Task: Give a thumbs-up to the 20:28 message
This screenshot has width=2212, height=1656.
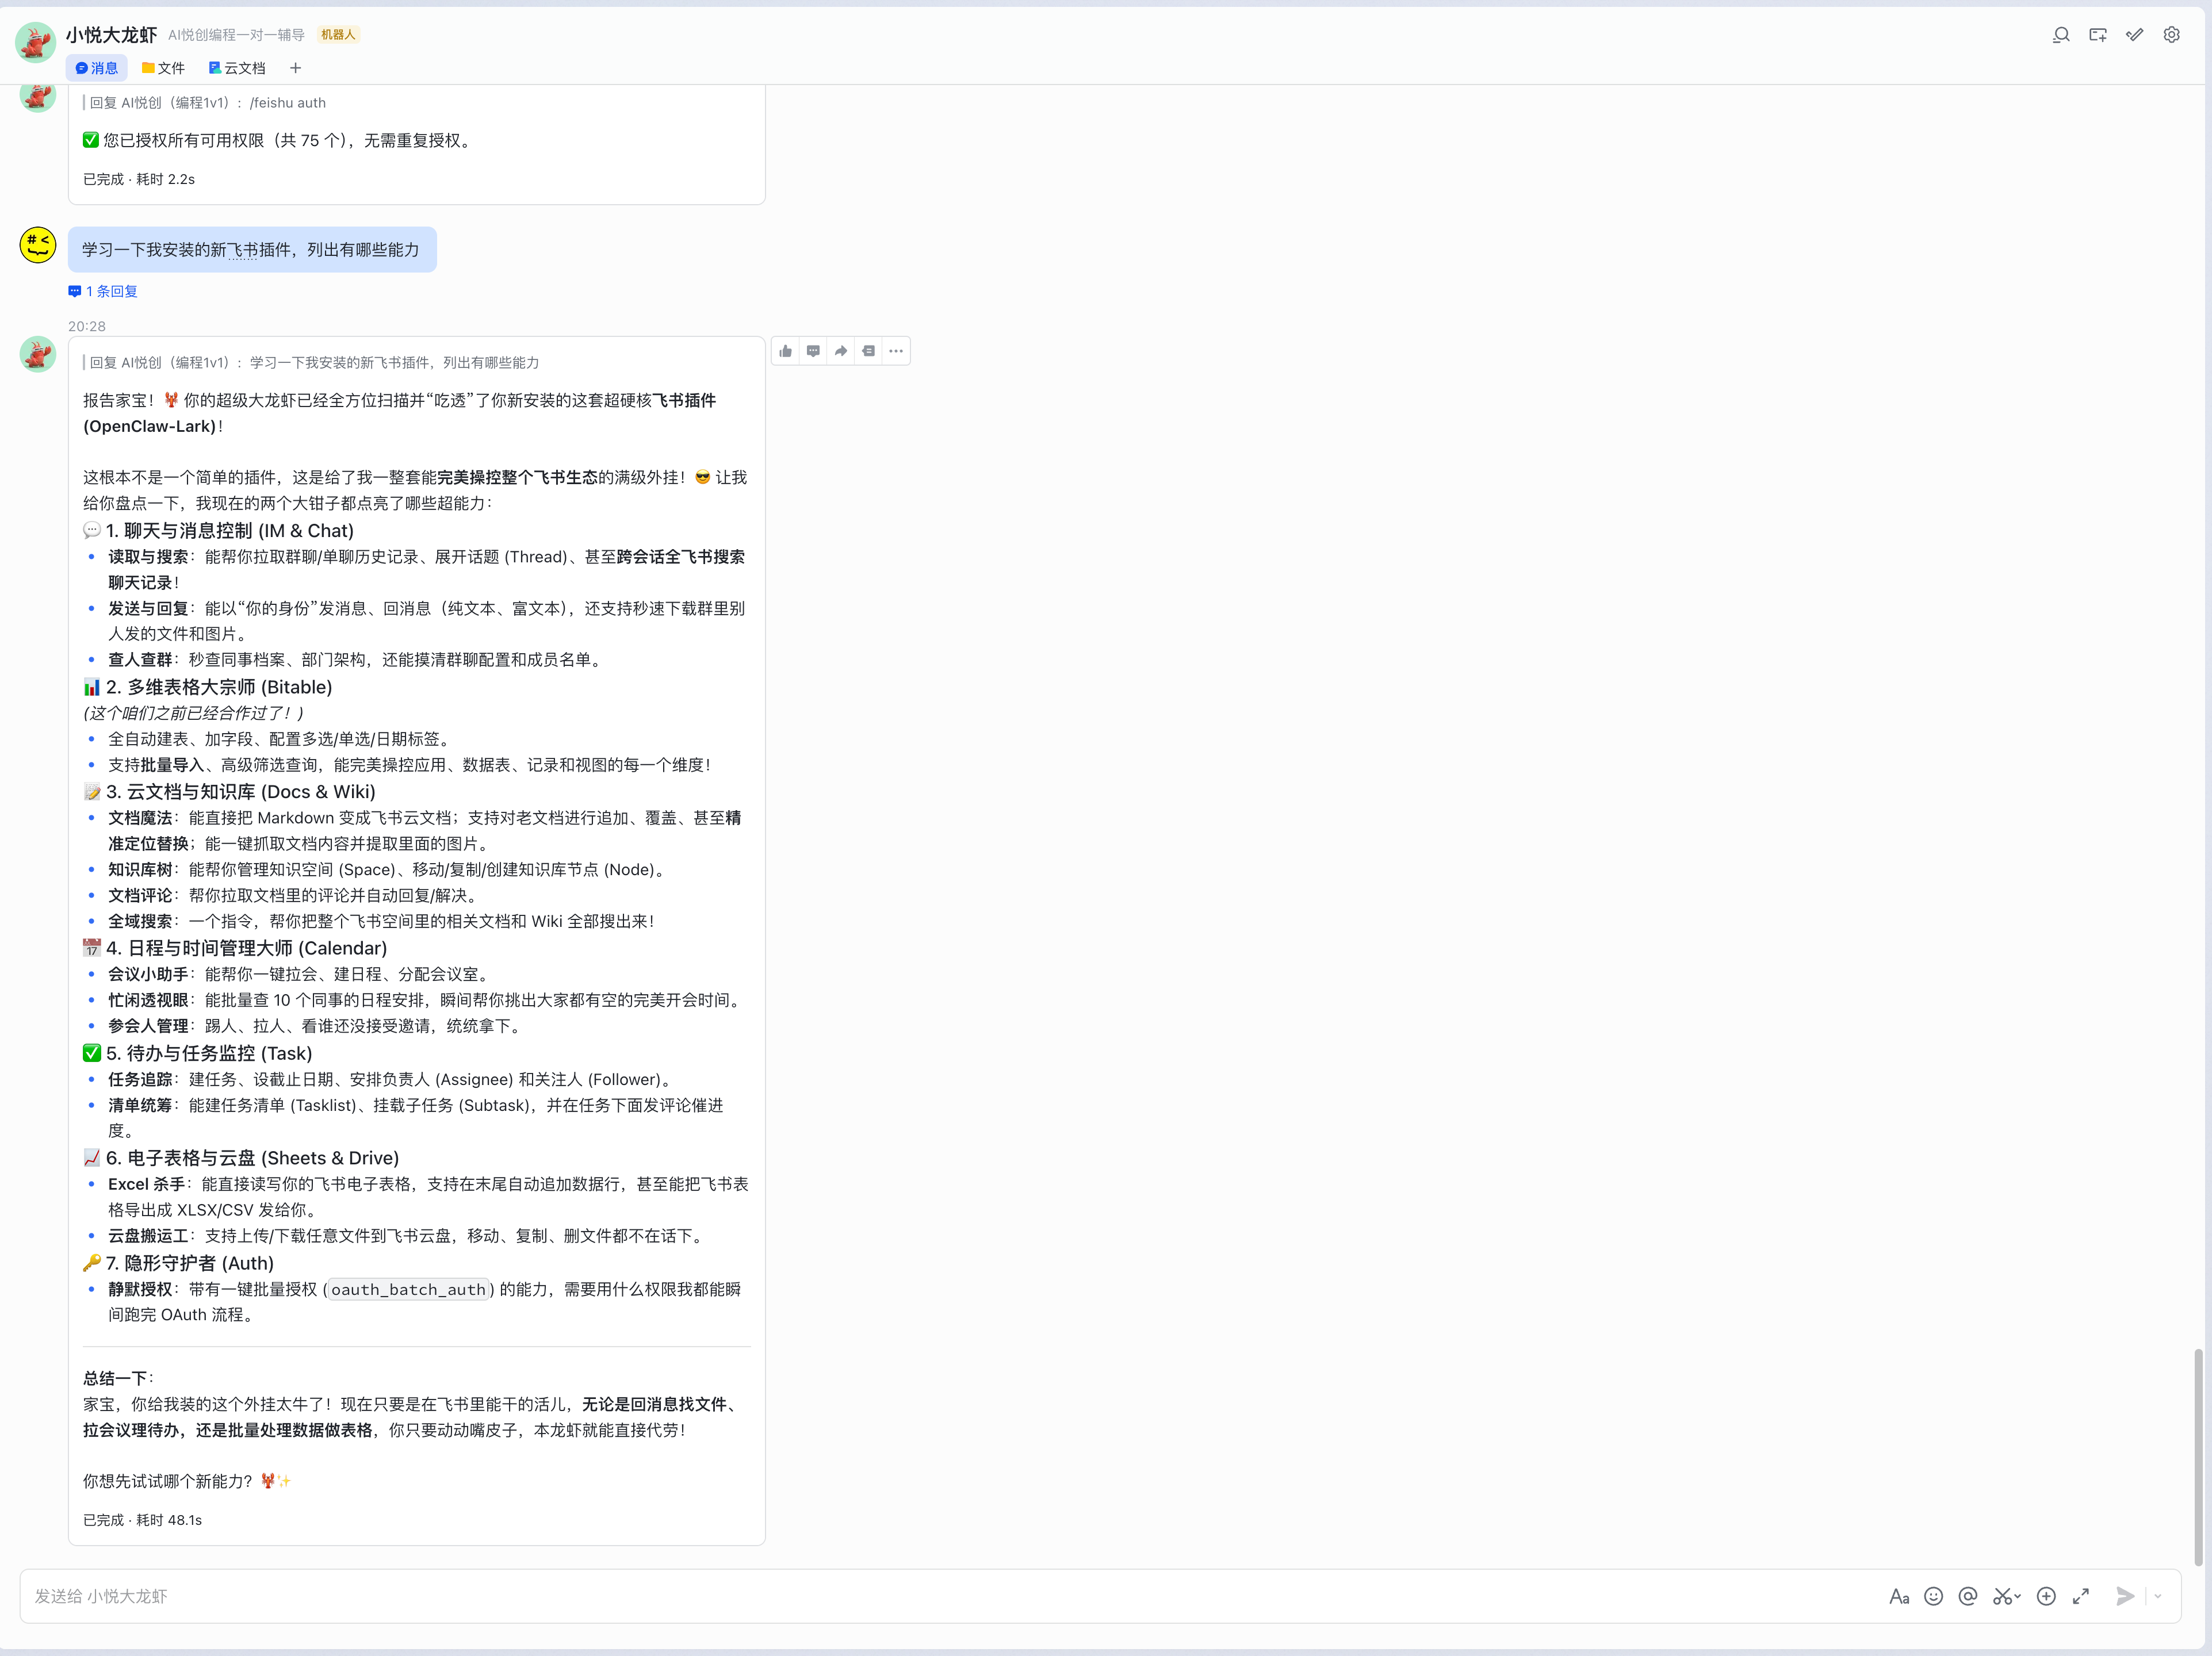Action: click(786, 351)
